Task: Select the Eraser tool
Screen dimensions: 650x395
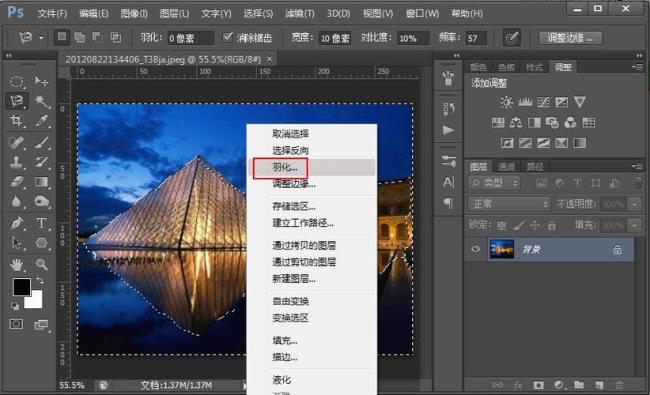Action: coord(17,182)
